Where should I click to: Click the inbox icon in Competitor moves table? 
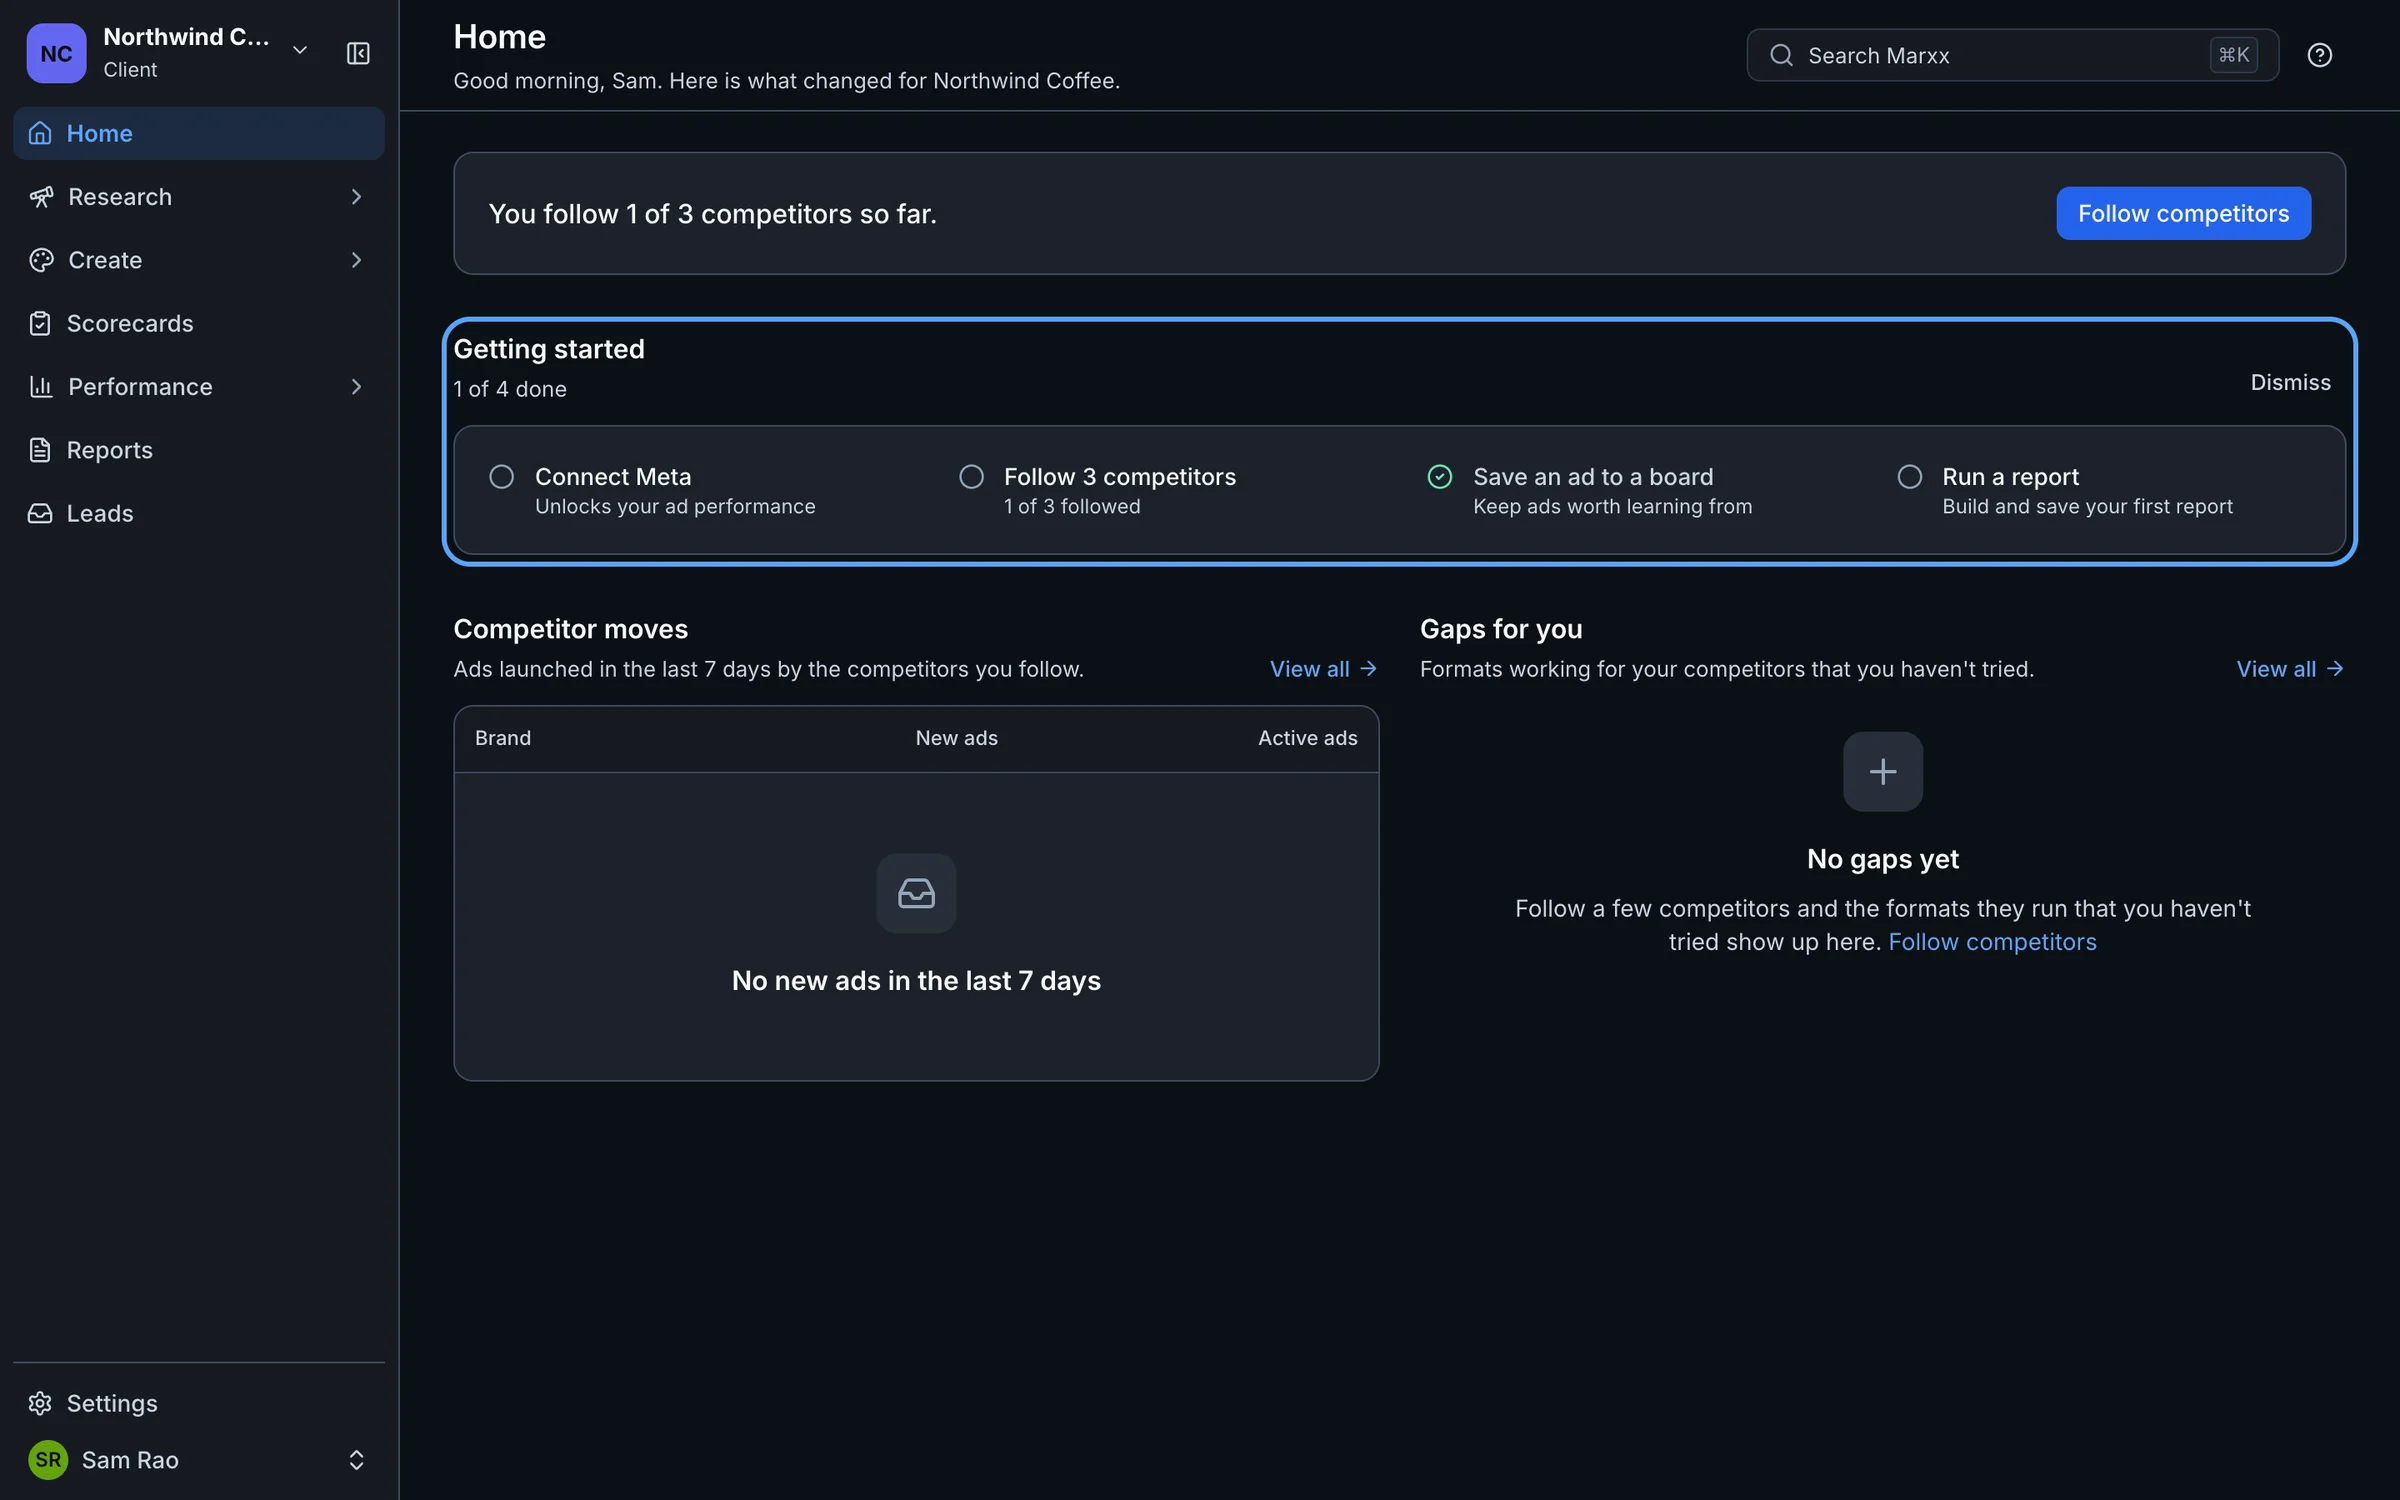click(916, 893)
